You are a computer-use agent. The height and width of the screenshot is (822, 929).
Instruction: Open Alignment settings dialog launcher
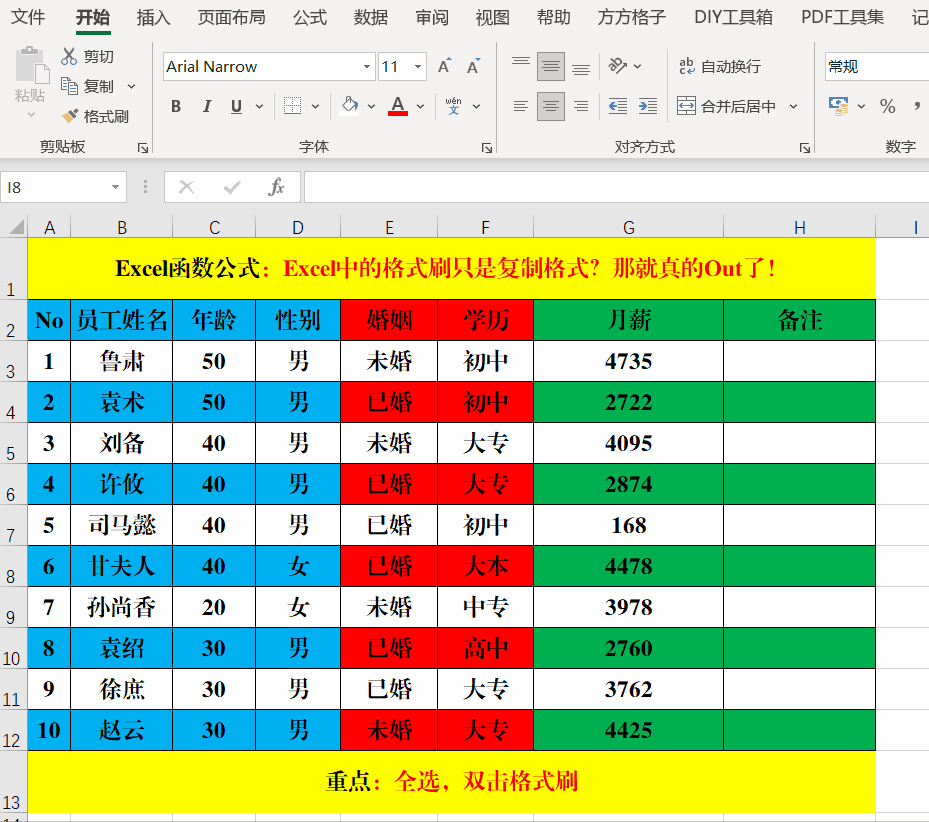[x=805, y=148]
